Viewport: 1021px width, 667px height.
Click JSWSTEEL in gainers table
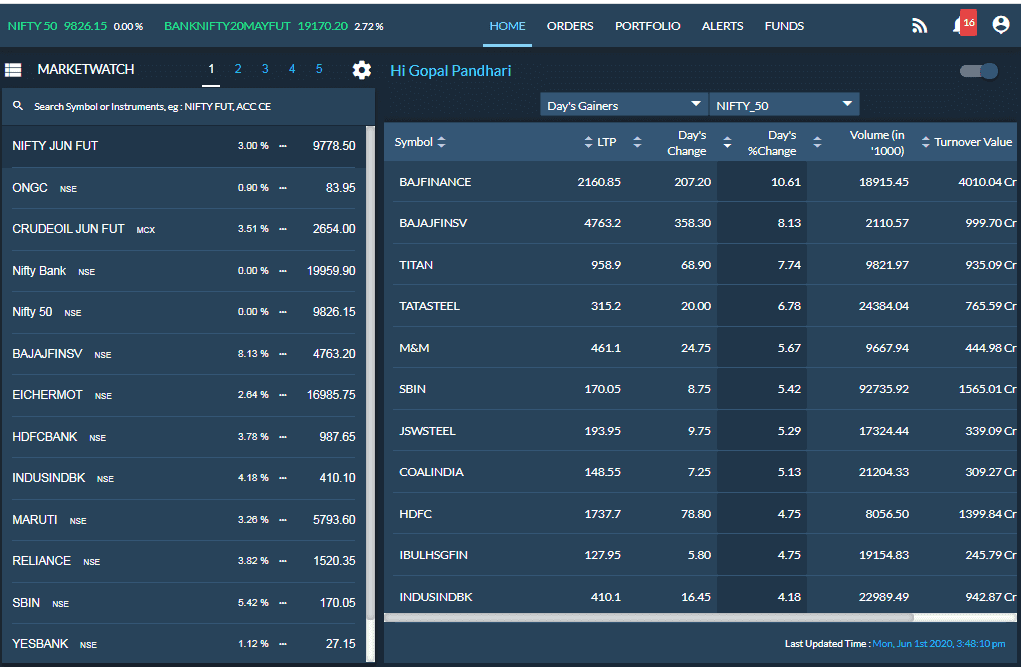pos(427,431)
